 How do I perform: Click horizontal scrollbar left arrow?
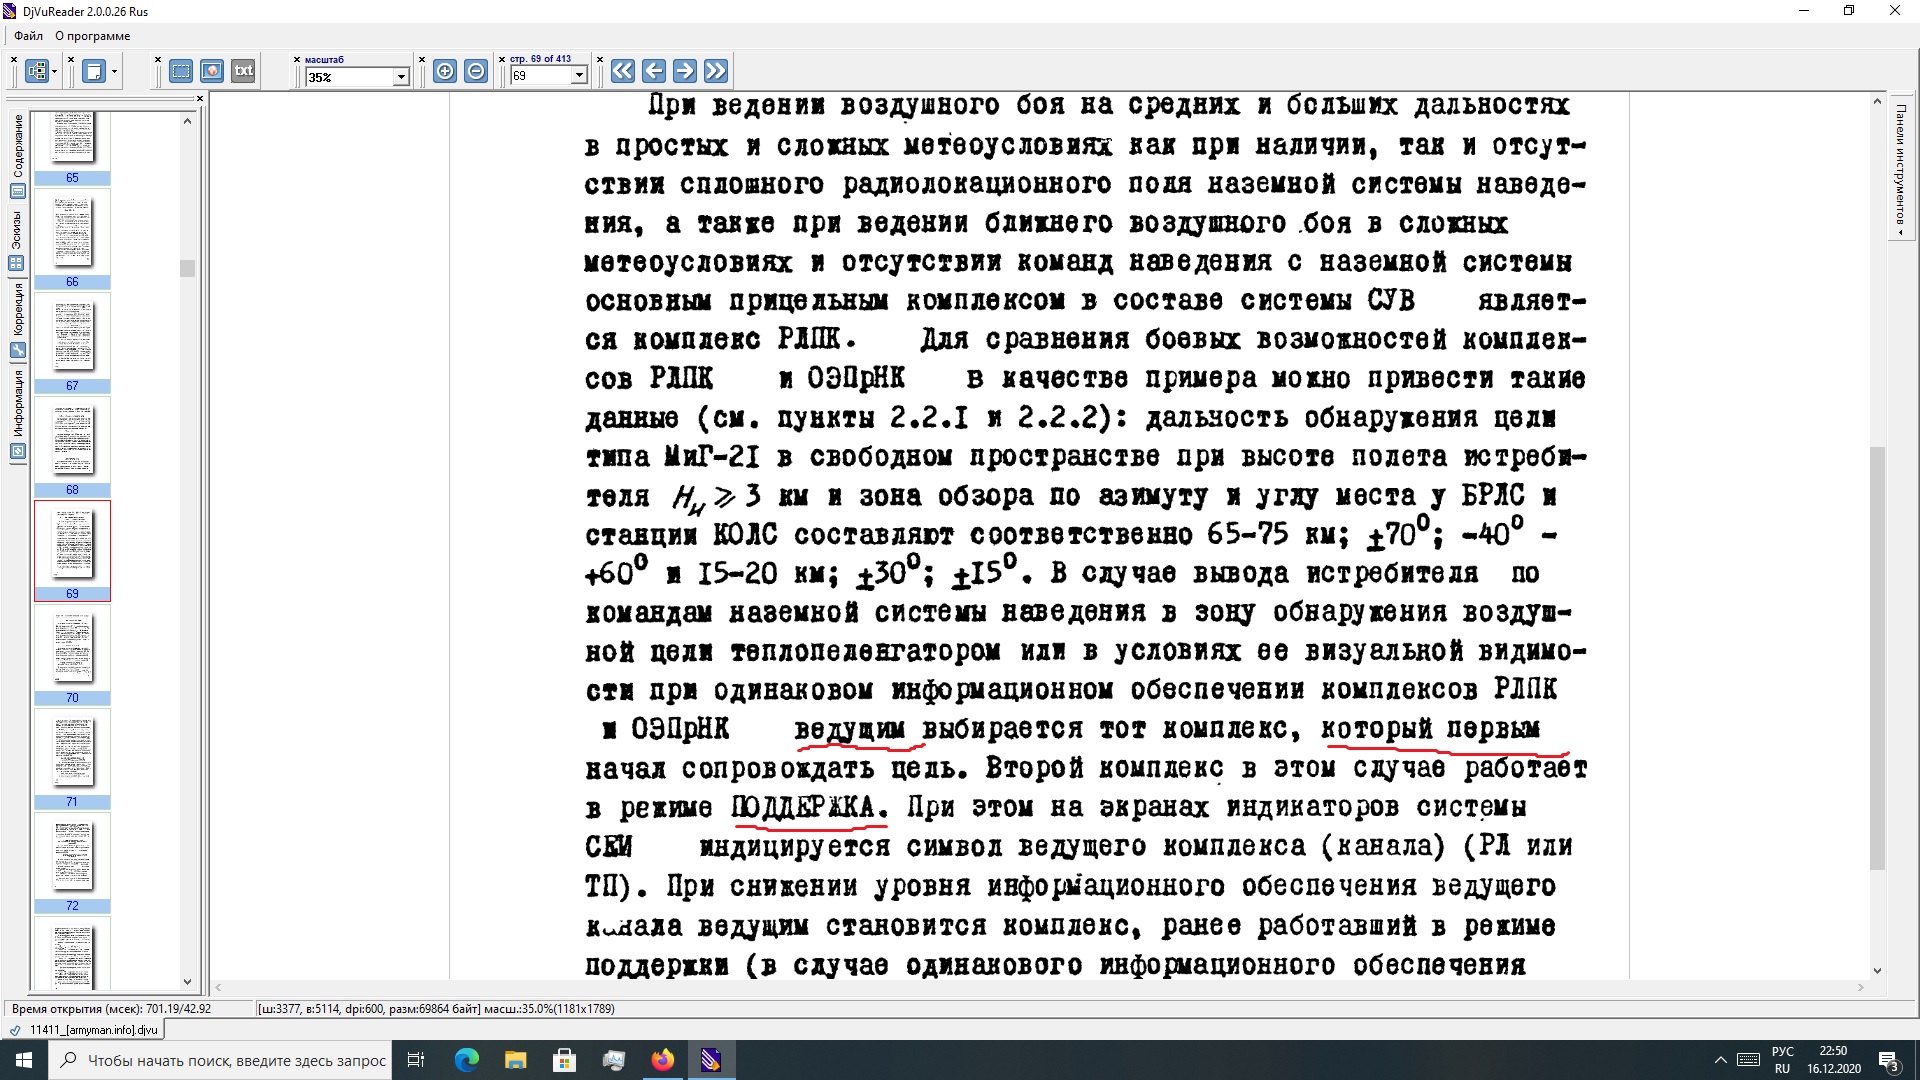pyautogui.click(x=218, y=987)
